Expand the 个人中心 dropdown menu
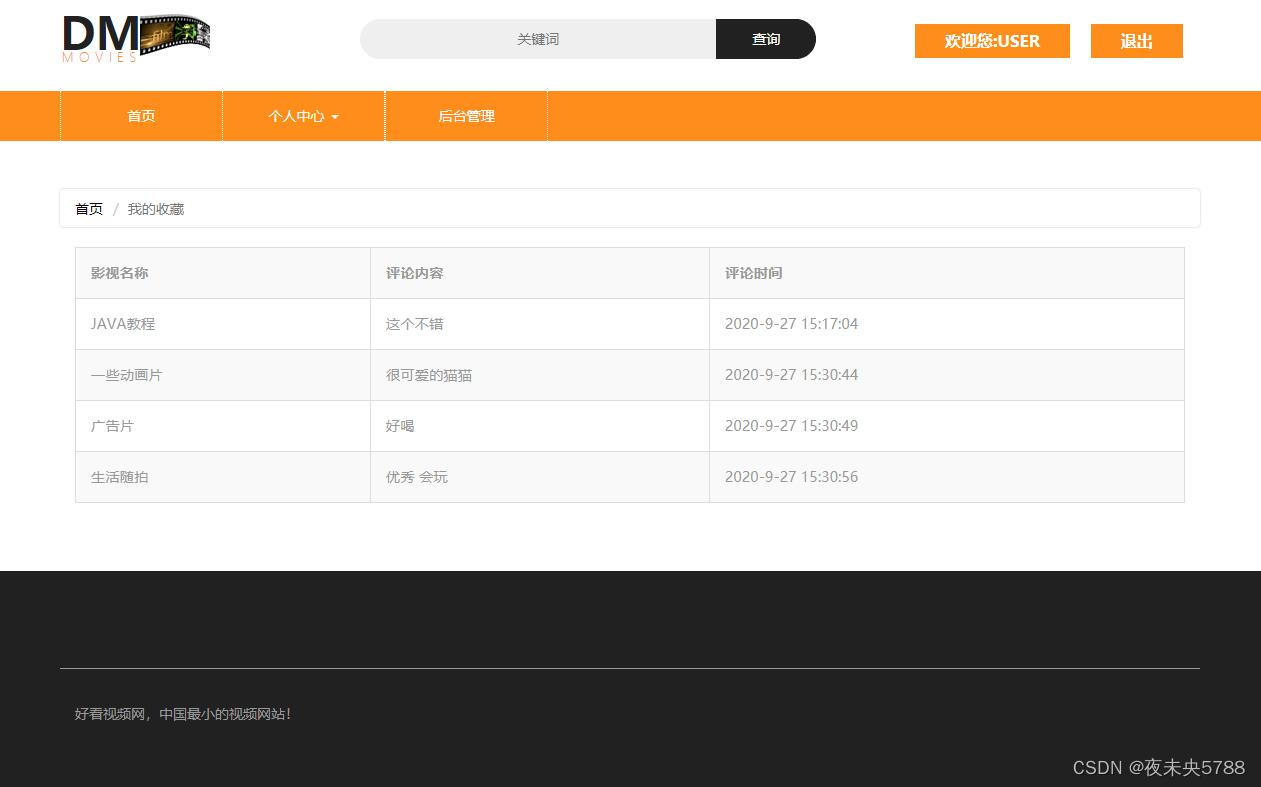Image resolution: width=1261 pixels, height=787 pixels. (303, 116)
